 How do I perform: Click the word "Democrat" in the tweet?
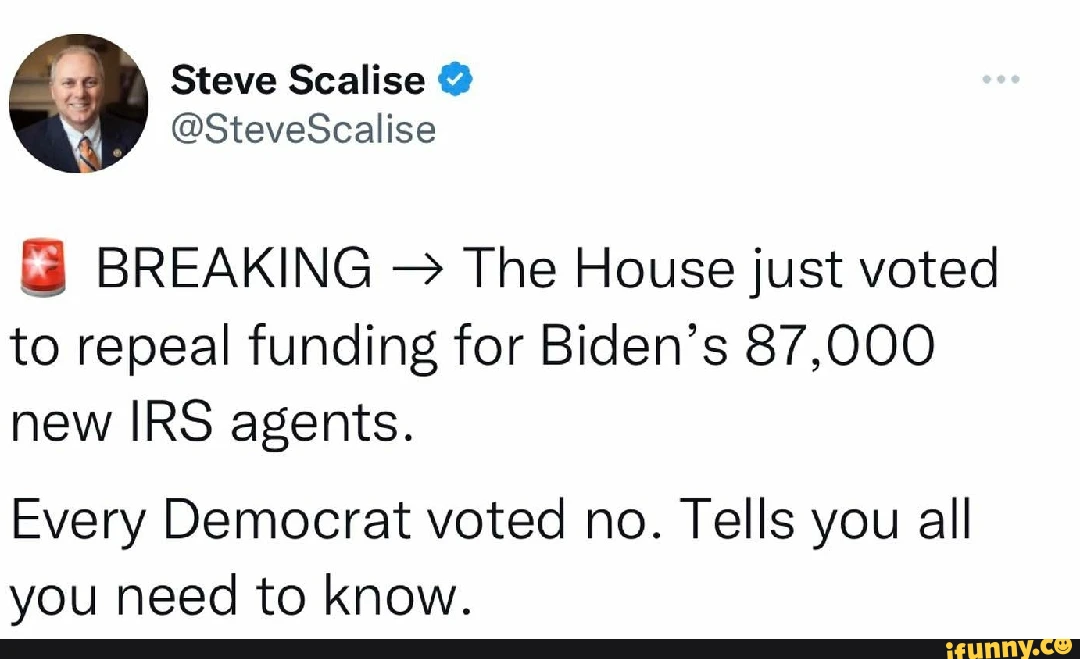click(x=285, y=521)
